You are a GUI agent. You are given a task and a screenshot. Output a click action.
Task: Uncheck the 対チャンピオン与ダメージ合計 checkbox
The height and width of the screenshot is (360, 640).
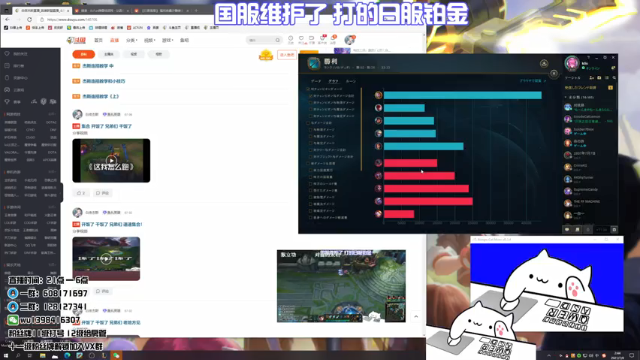tap(311, 96)
